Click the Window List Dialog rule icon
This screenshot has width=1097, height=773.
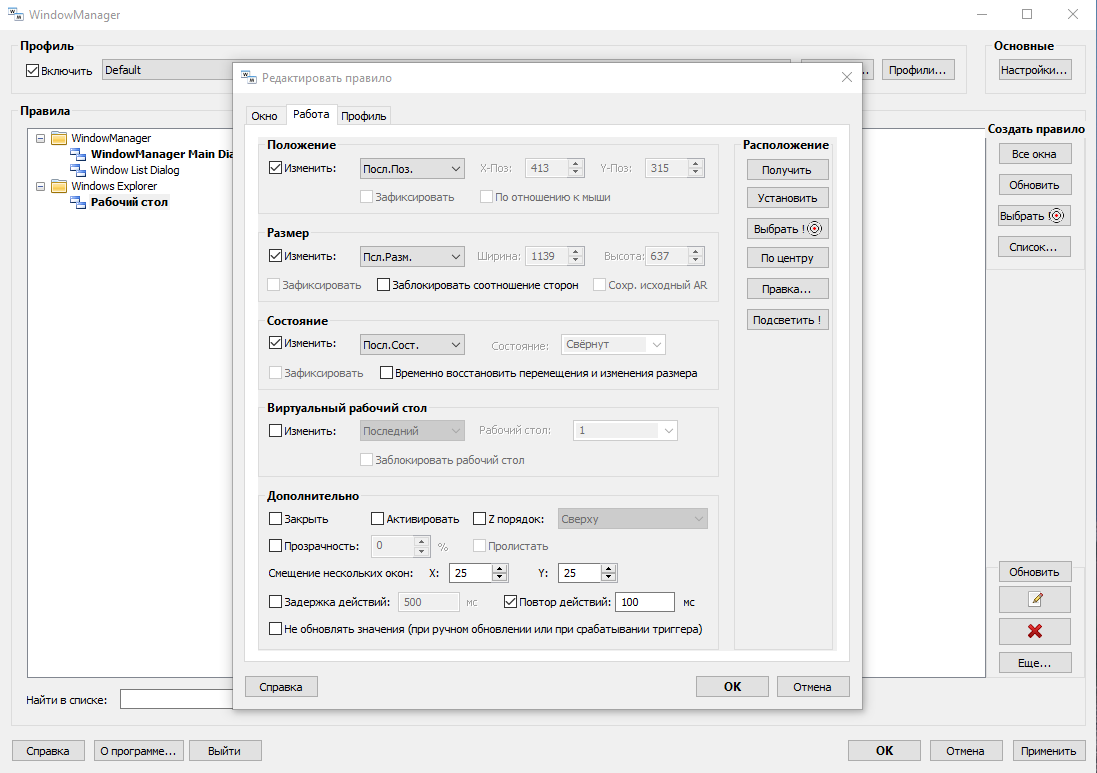coord(78,170)
